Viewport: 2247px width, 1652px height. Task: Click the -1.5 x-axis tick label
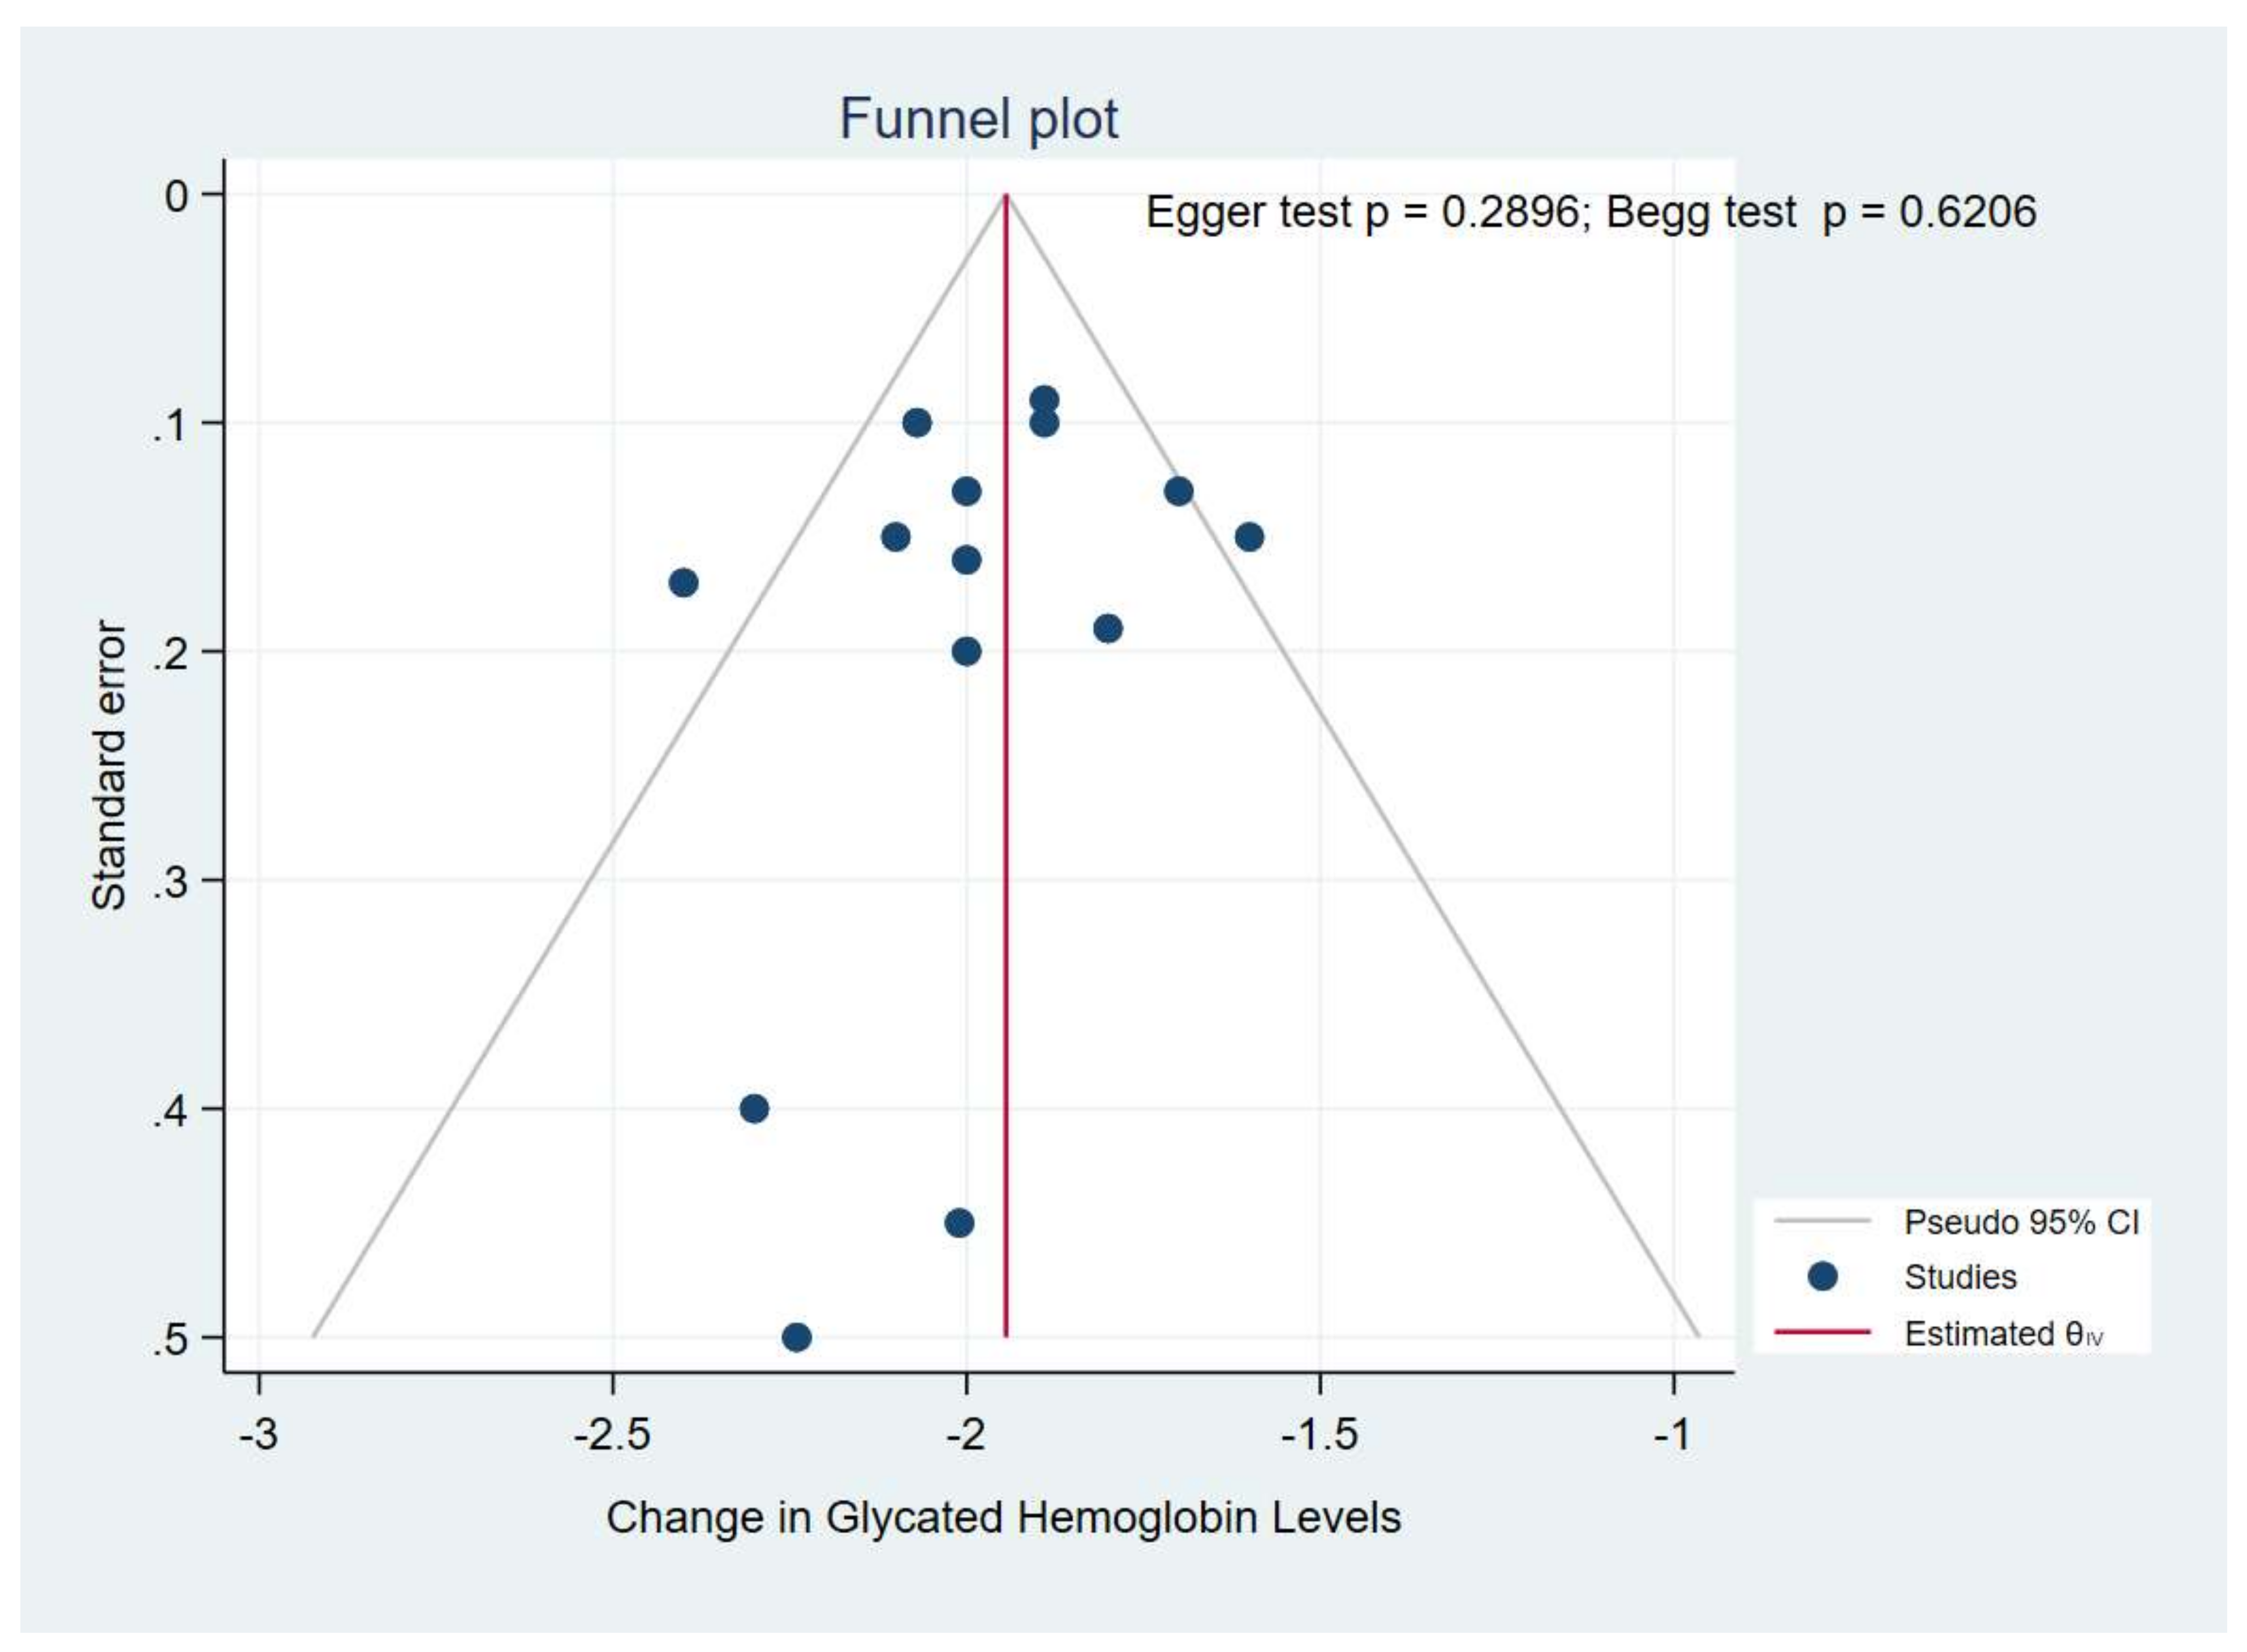coord(1320,1435)
